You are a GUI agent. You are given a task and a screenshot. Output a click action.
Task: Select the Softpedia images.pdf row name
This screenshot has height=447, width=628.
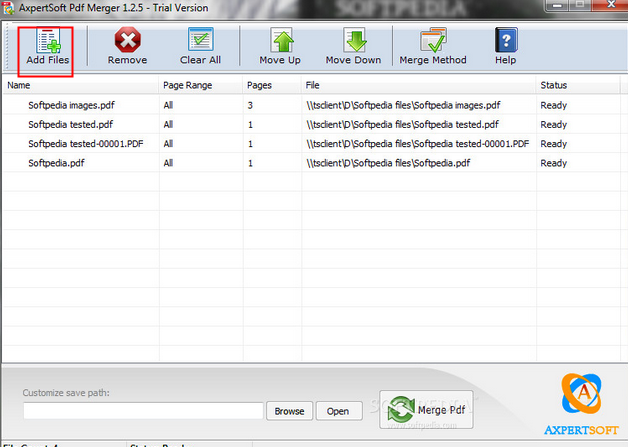71,105
